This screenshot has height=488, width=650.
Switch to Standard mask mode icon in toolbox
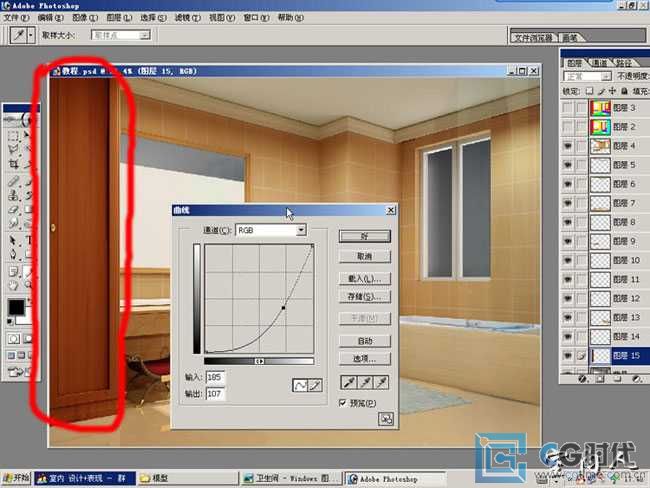pos(13,339)
